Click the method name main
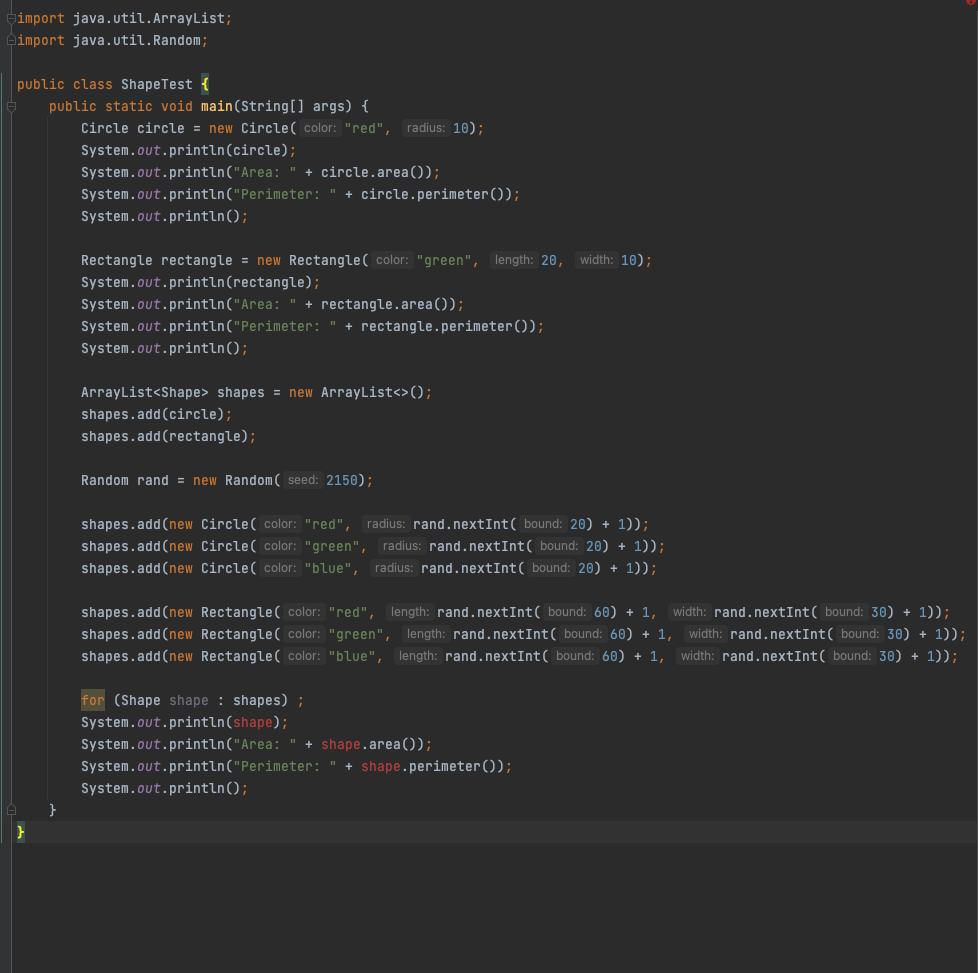Viewport: 978px width, 973px height. [x=216, y=107]
